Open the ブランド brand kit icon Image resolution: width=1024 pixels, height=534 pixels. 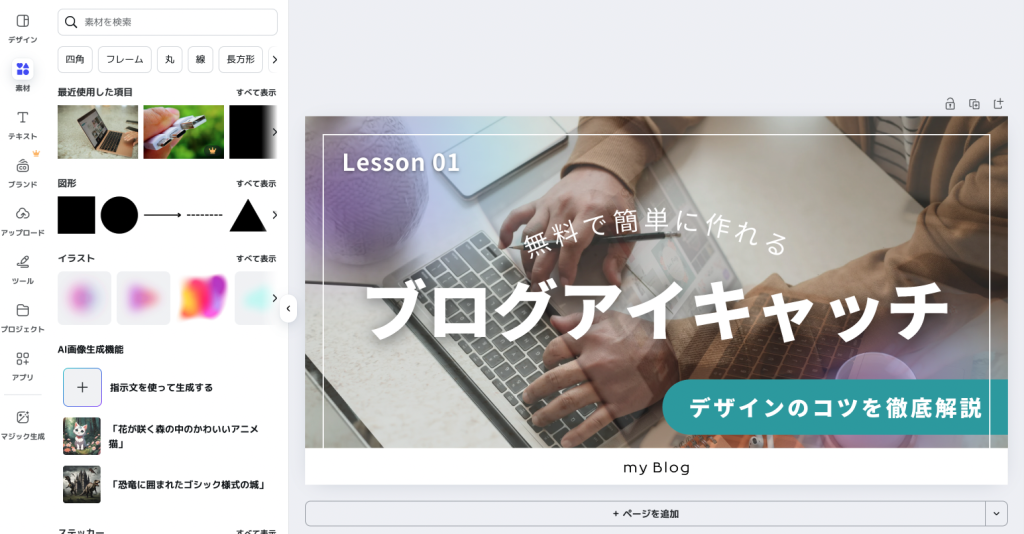(22, 172)
